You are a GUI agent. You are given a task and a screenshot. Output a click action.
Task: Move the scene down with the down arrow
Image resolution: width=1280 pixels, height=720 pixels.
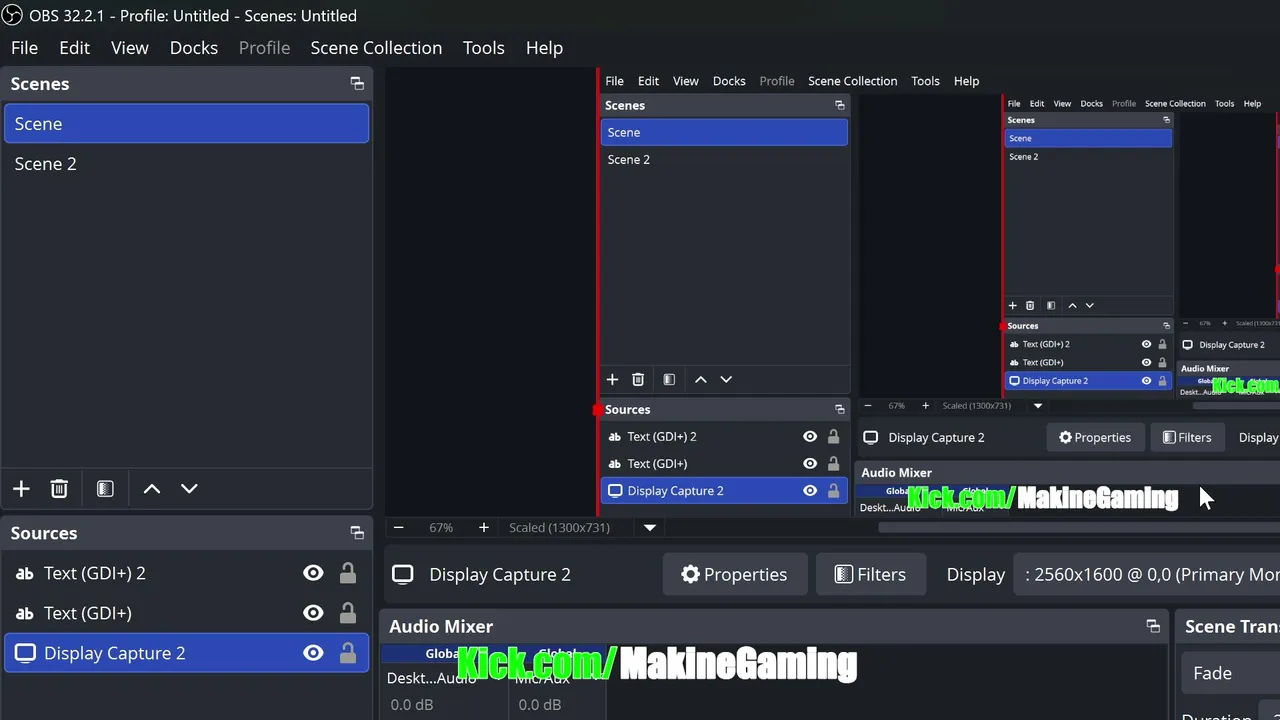[189, 489]
